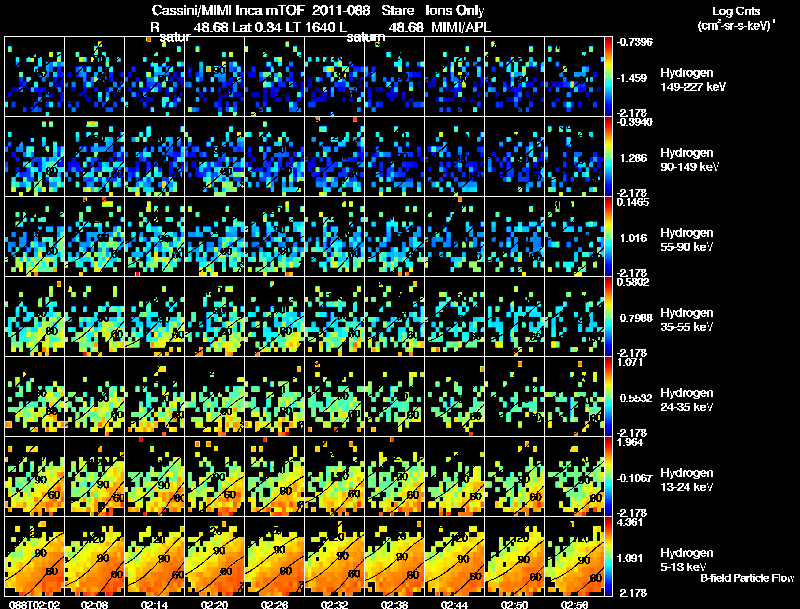This screenshot has width=800, height=609.
Task: Click the -0.1067 colorbar value
Action: click(634, 478)
